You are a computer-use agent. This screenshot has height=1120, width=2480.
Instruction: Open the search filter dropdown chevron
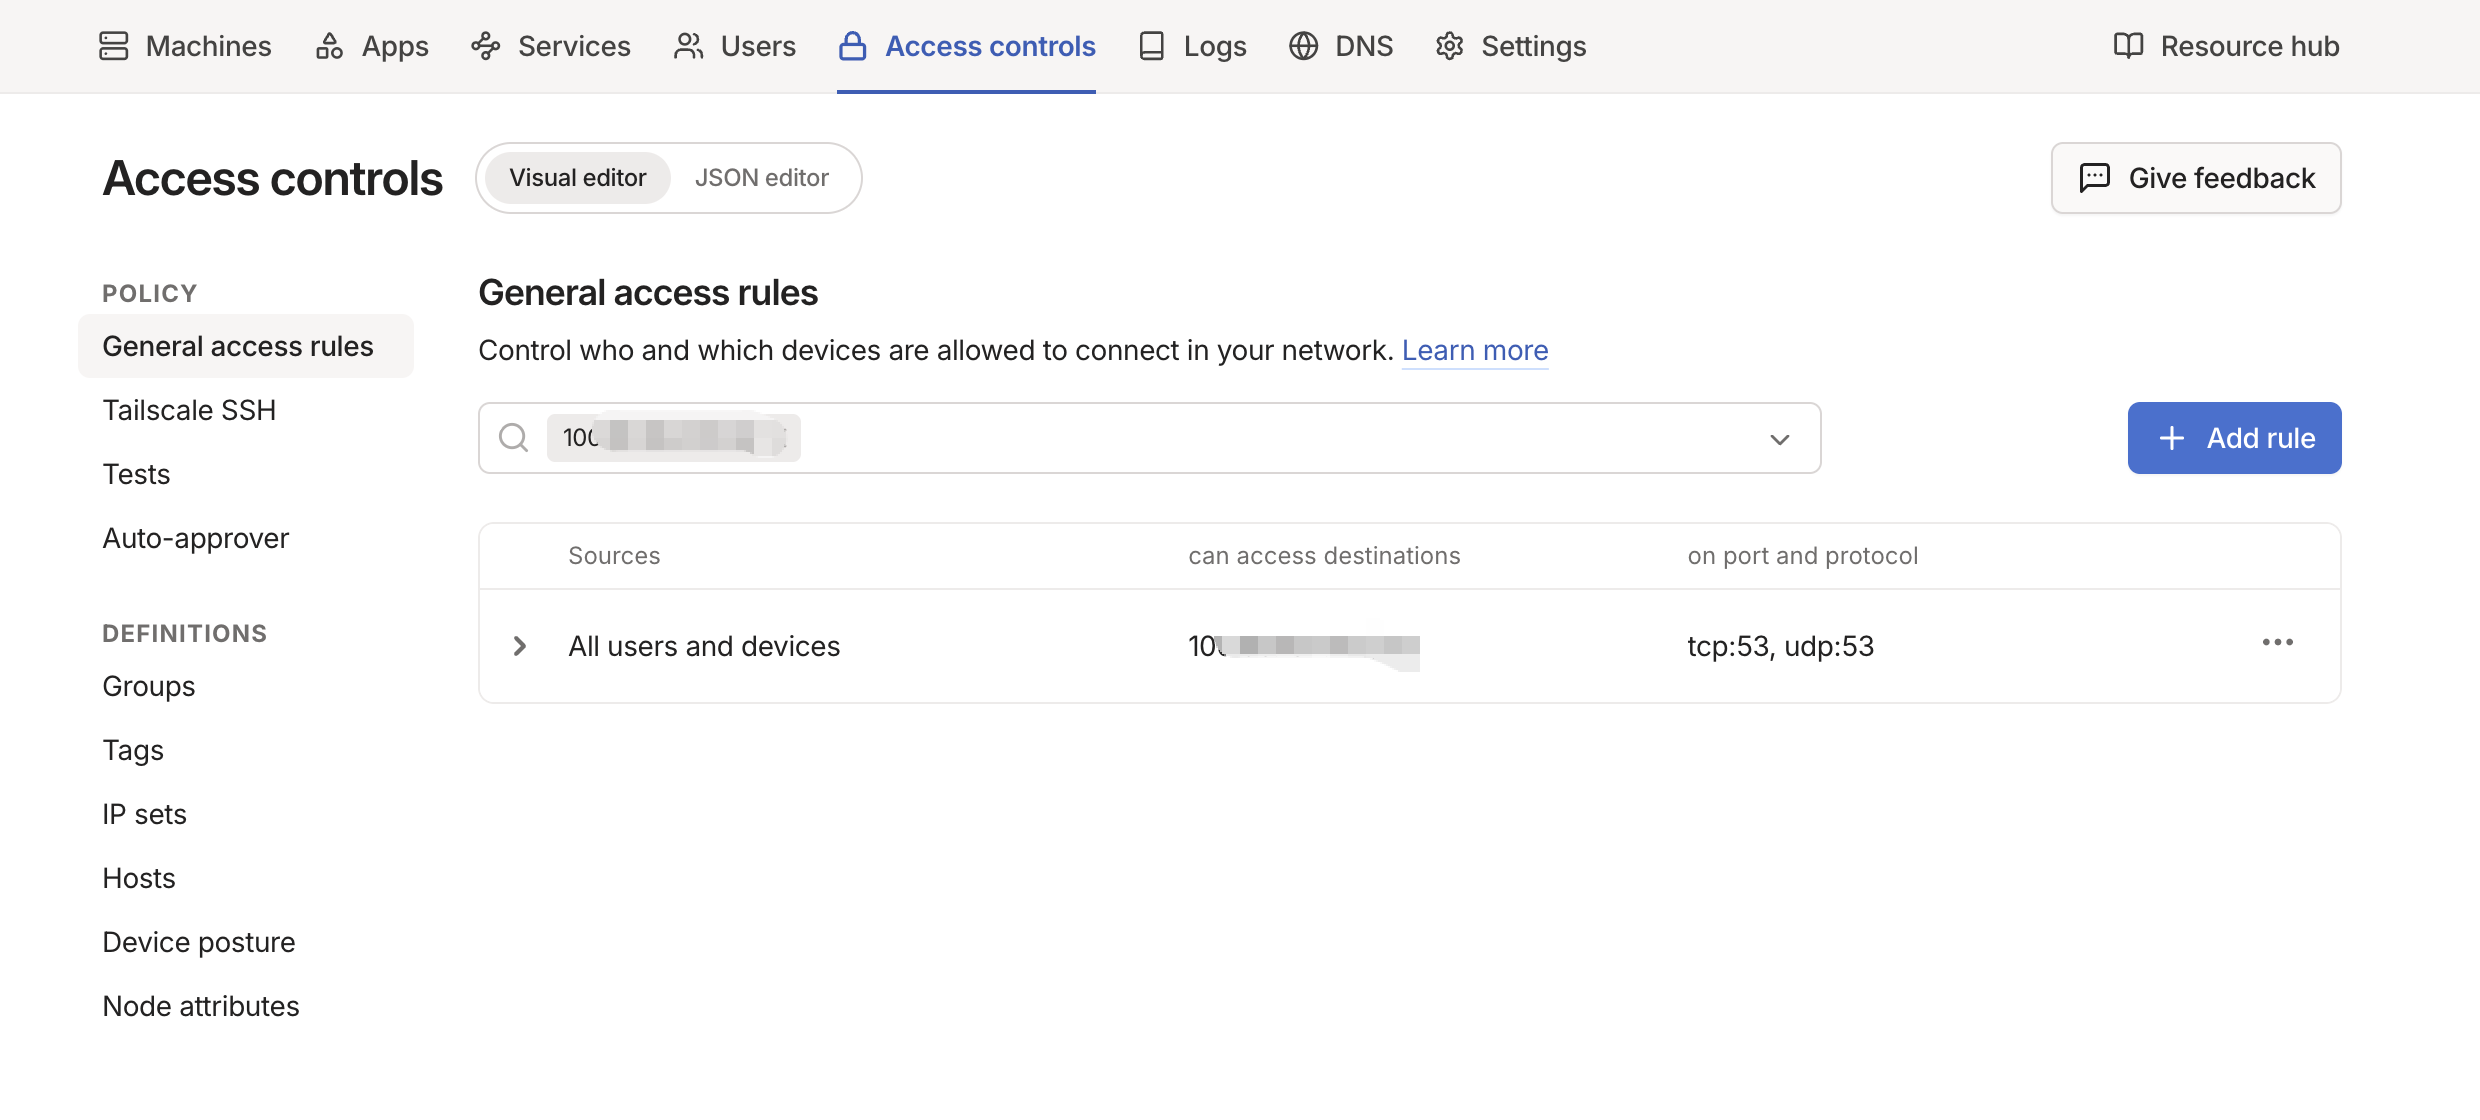[x=1780, y=439]
